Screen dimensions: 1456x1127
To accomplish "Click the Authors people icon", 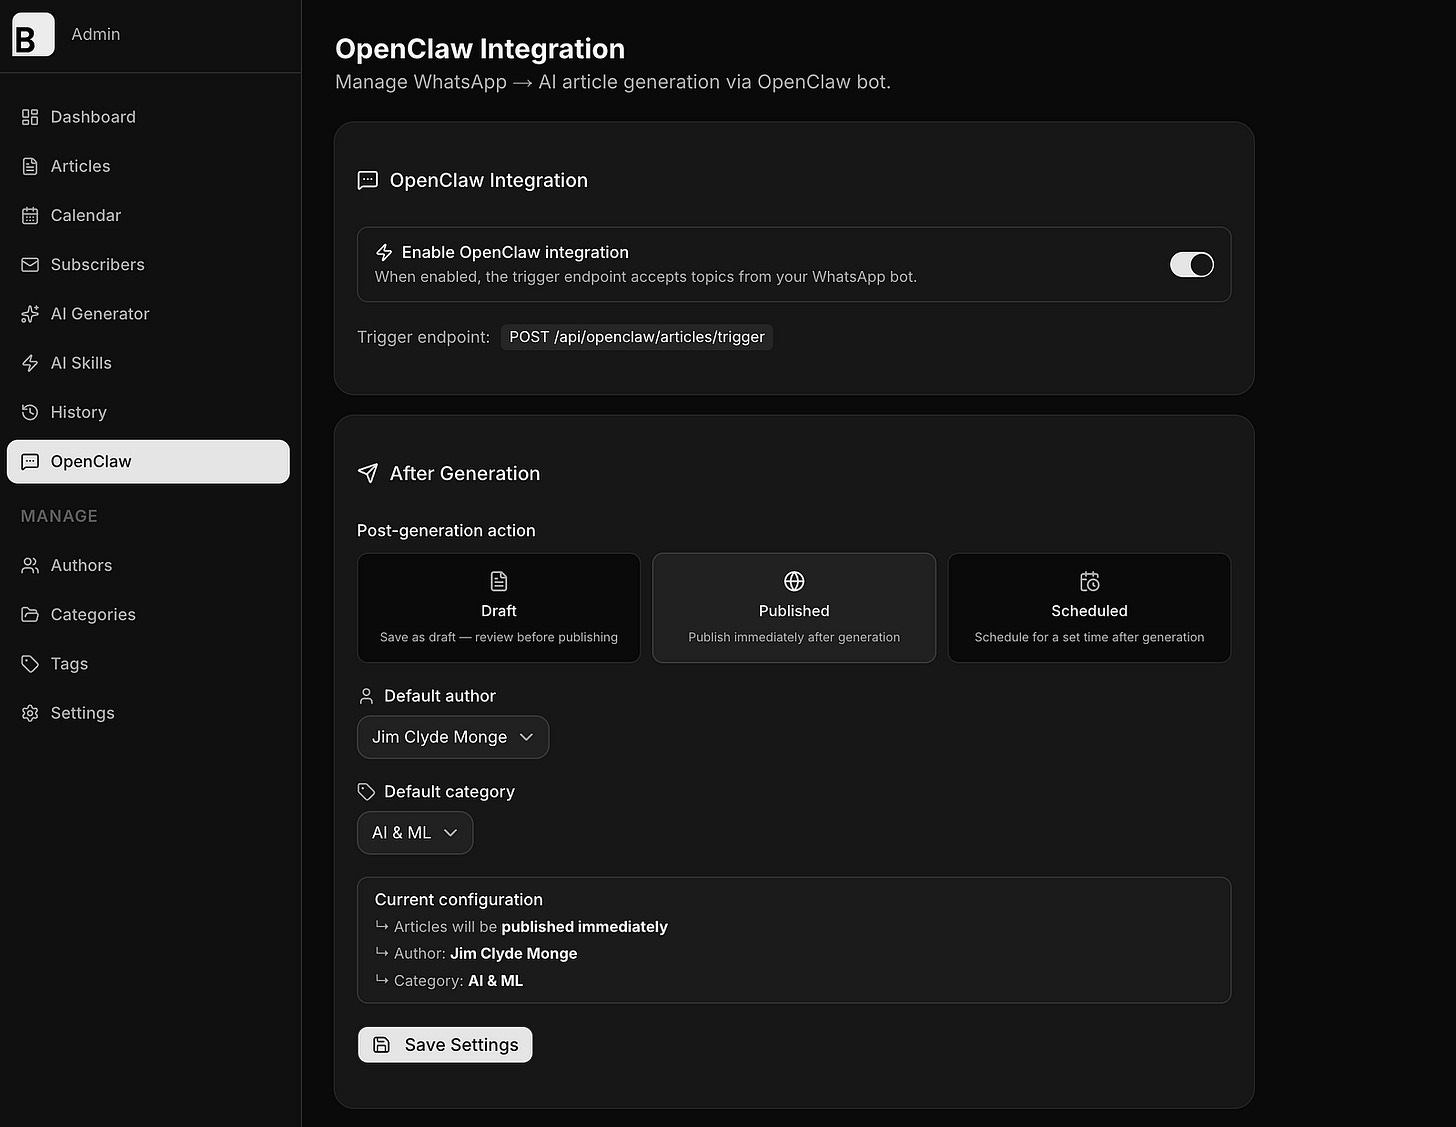I will (x=30, y=565).
